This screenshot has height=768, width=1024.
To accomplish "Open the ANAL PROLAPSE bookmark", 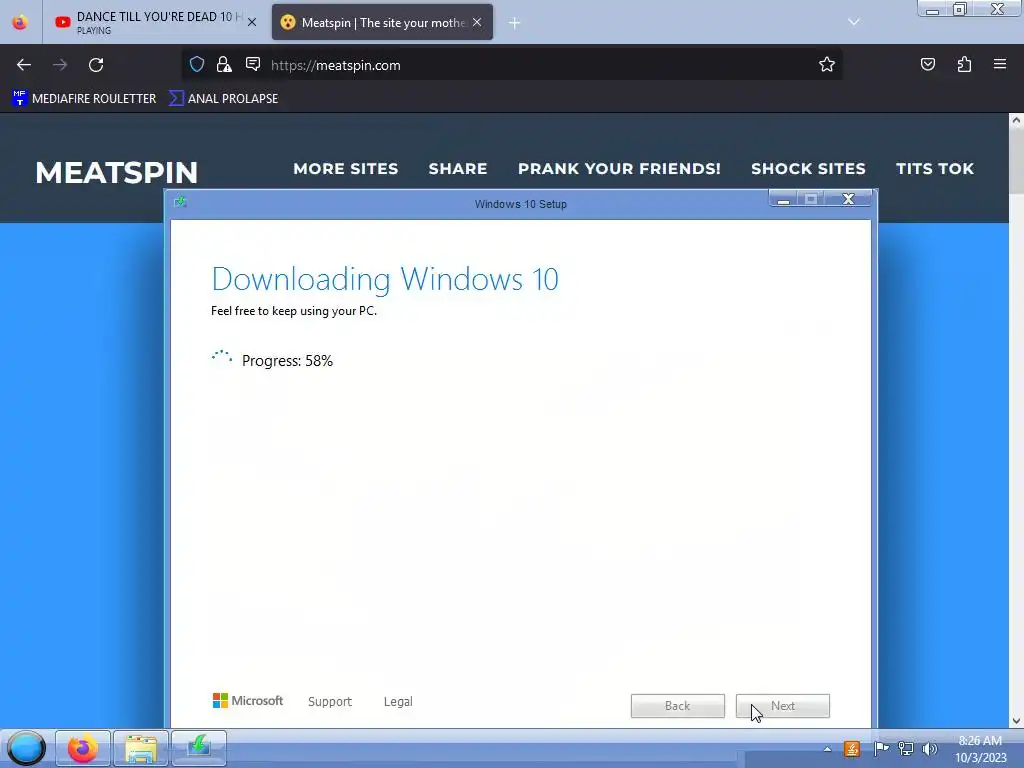I will (223, 99).
